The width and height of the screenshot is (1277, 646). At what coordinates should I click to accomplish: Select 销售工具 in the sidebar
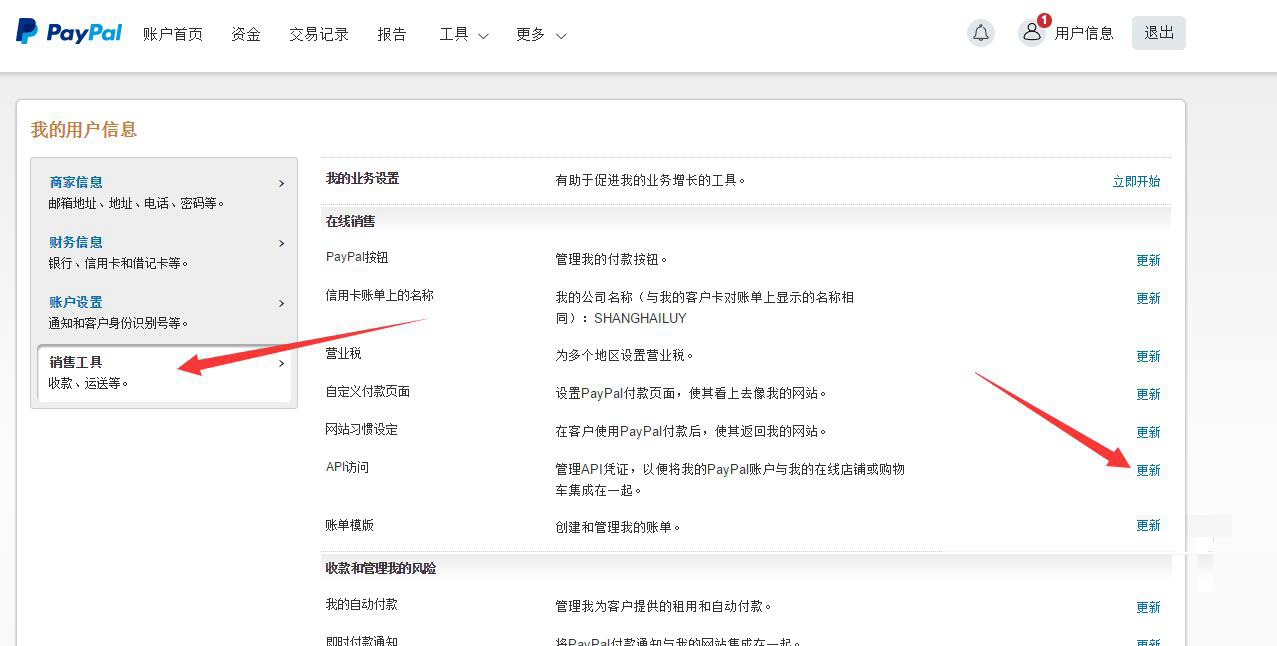76,362
